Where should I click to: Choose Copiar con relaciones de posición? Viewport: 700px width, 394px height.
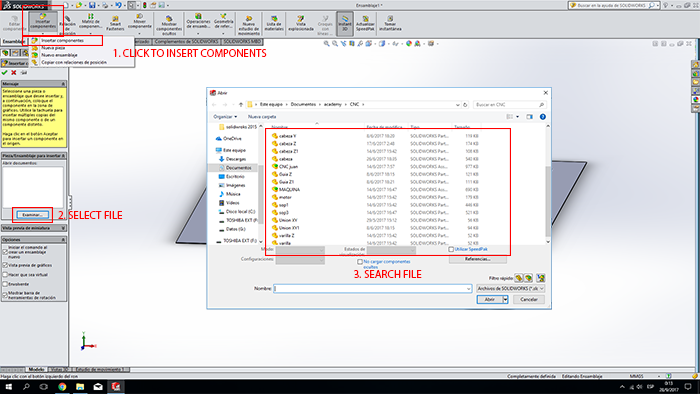click(x=74, y=62)
